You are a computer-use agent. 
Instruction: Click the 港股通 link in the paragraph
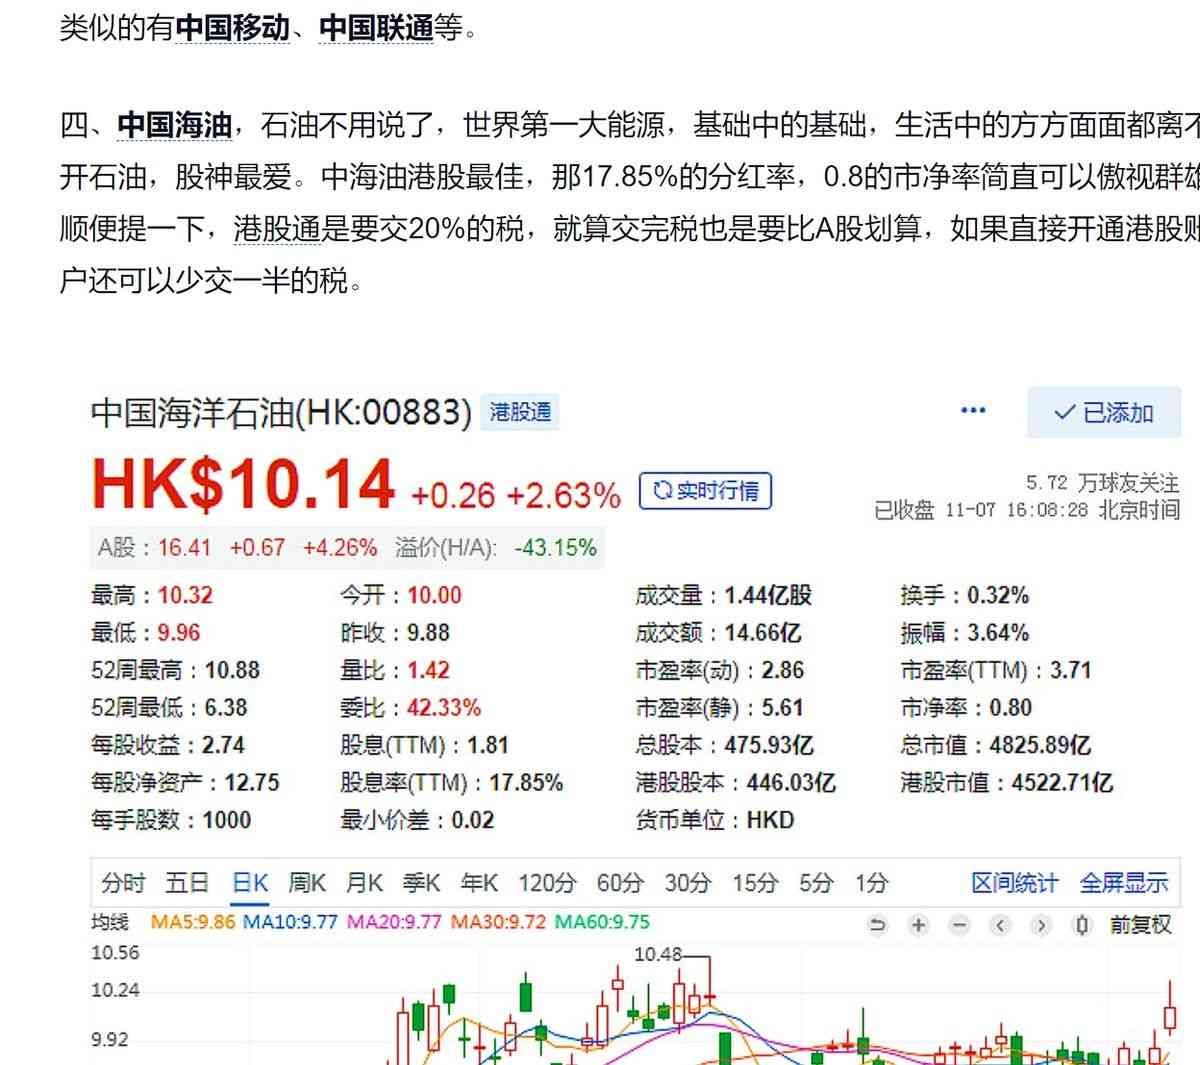click(276, 229)
